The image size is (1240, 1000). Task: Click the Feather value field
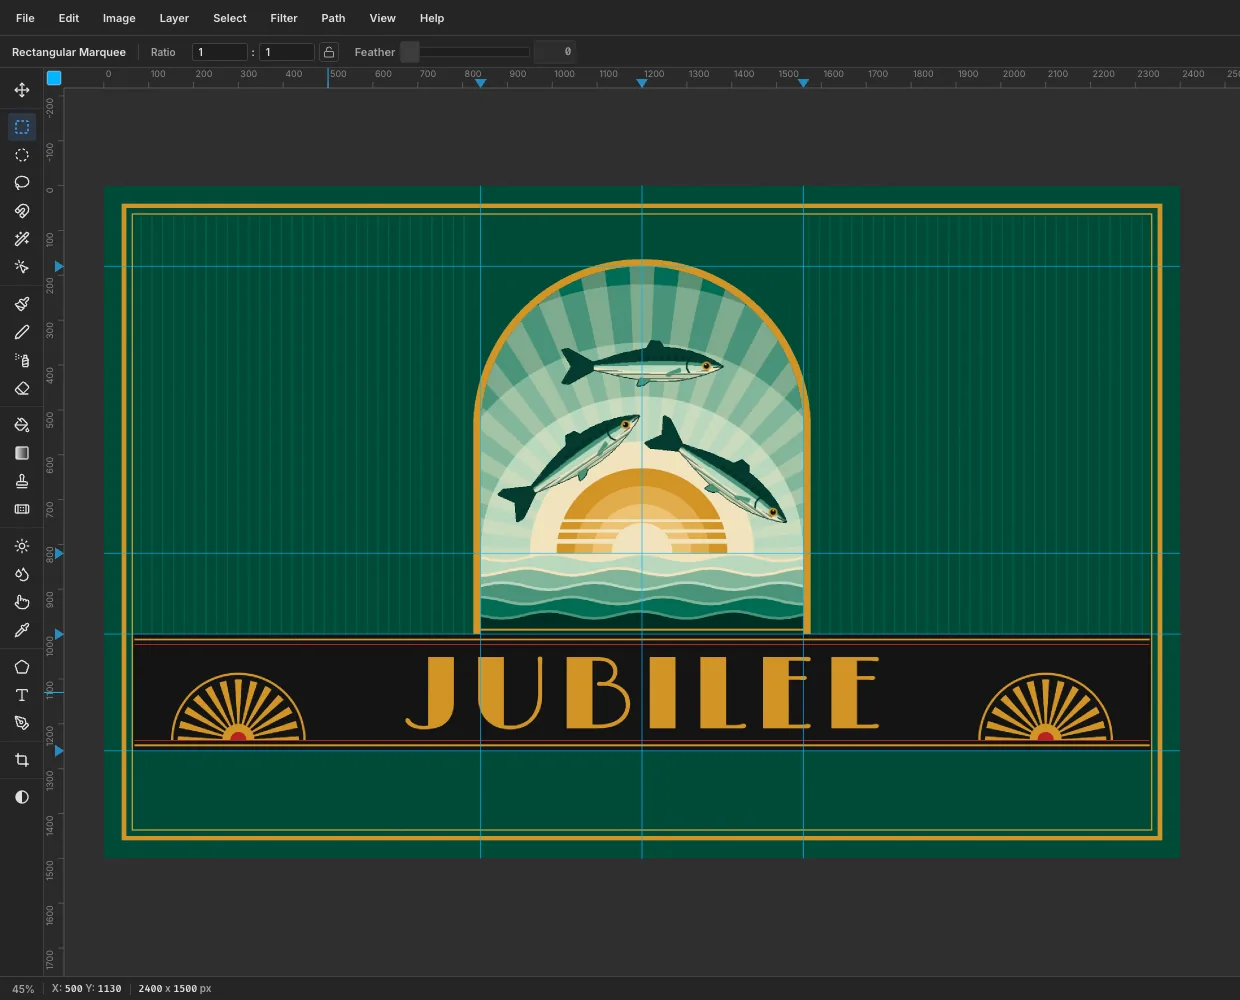555,52
